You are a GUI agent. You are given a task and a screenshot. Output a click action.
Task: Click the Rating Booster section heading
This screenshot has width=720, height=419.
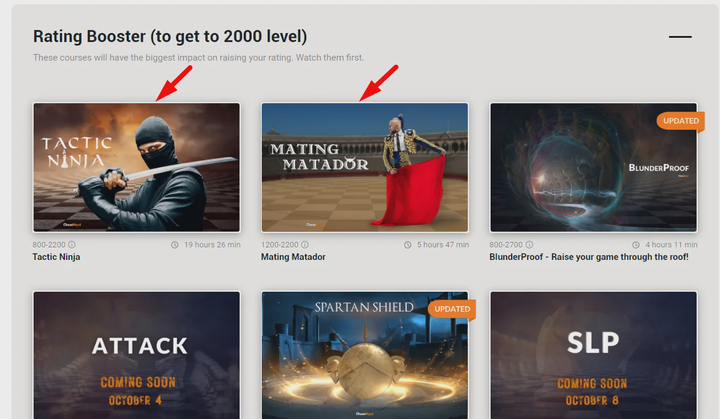point(170,36)
